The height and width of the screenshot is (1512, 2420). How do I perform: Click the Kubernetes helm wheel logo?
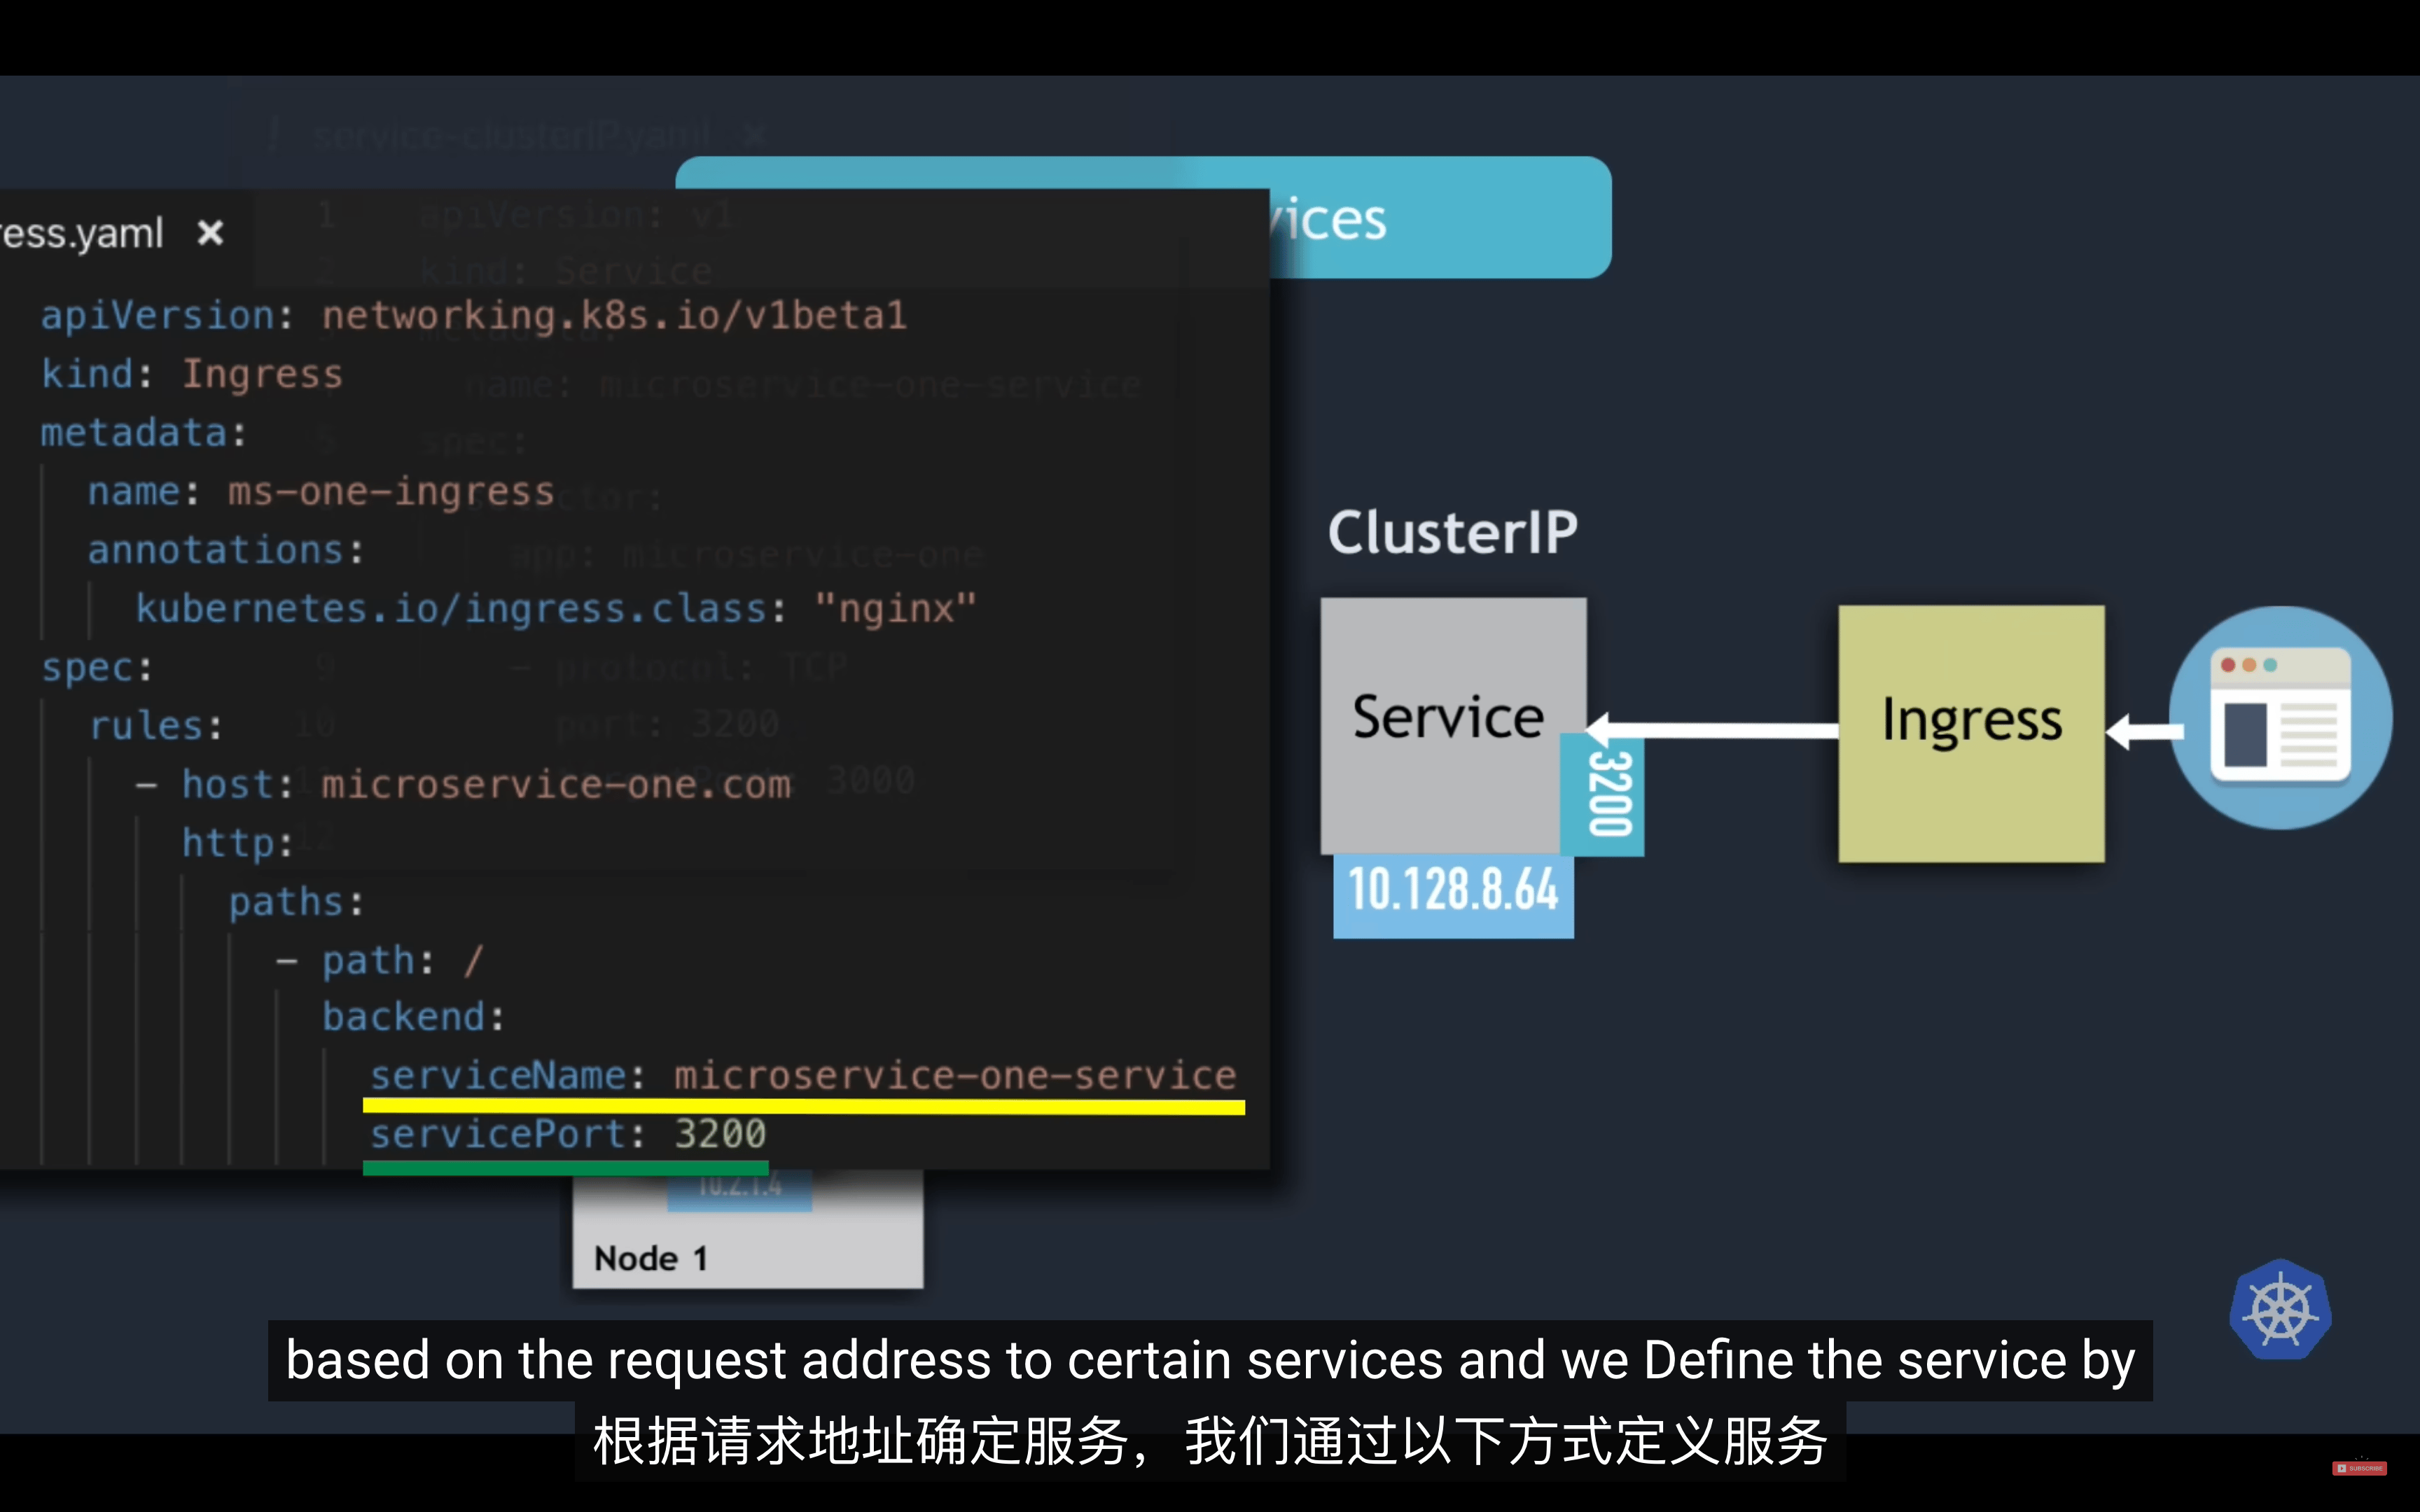pyautogui.click(x=2280, y=1309)
